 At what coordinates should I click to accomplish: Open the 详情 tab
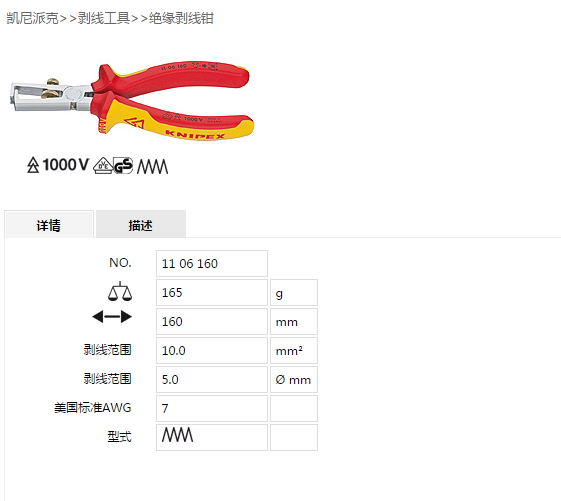[49, 224]
